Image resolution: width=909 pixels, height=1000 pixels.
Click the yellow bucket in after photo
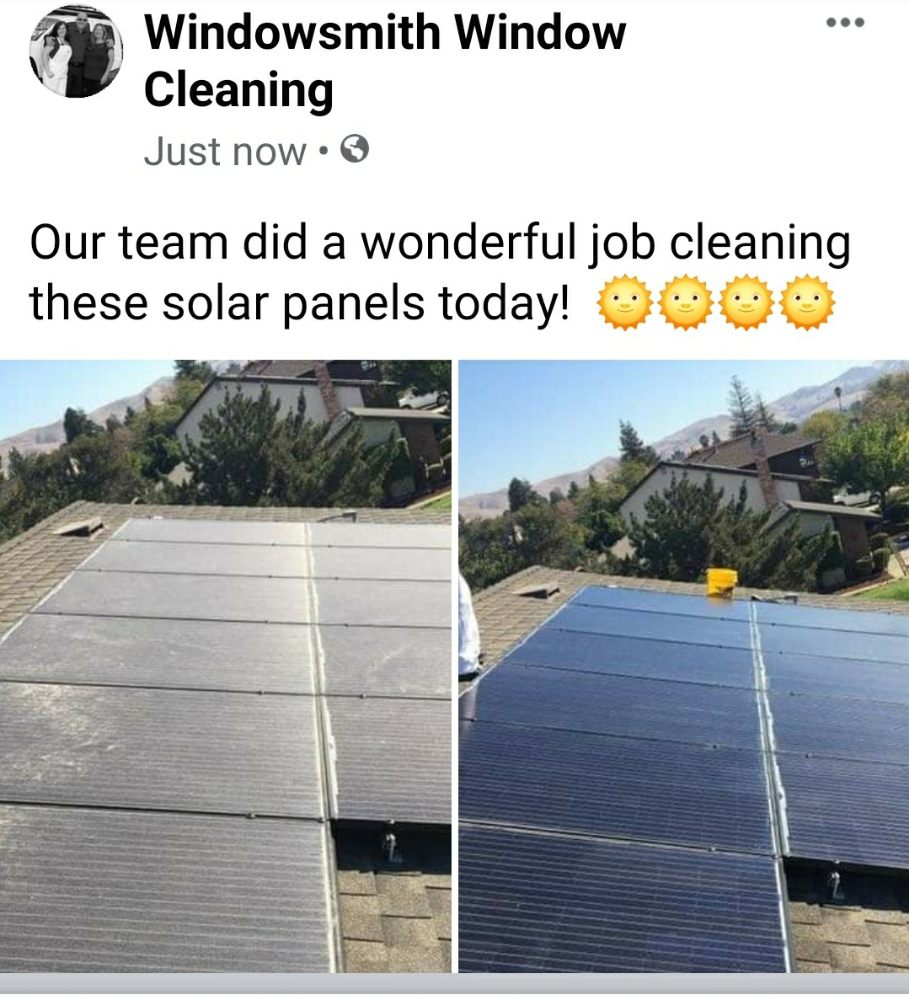[722, 582]
